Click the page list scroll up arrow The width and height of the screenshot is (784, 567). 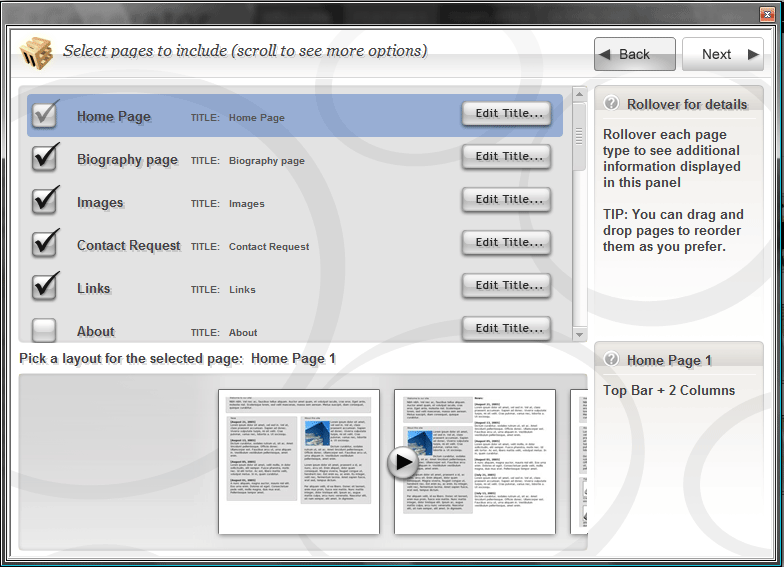point(580,94)
